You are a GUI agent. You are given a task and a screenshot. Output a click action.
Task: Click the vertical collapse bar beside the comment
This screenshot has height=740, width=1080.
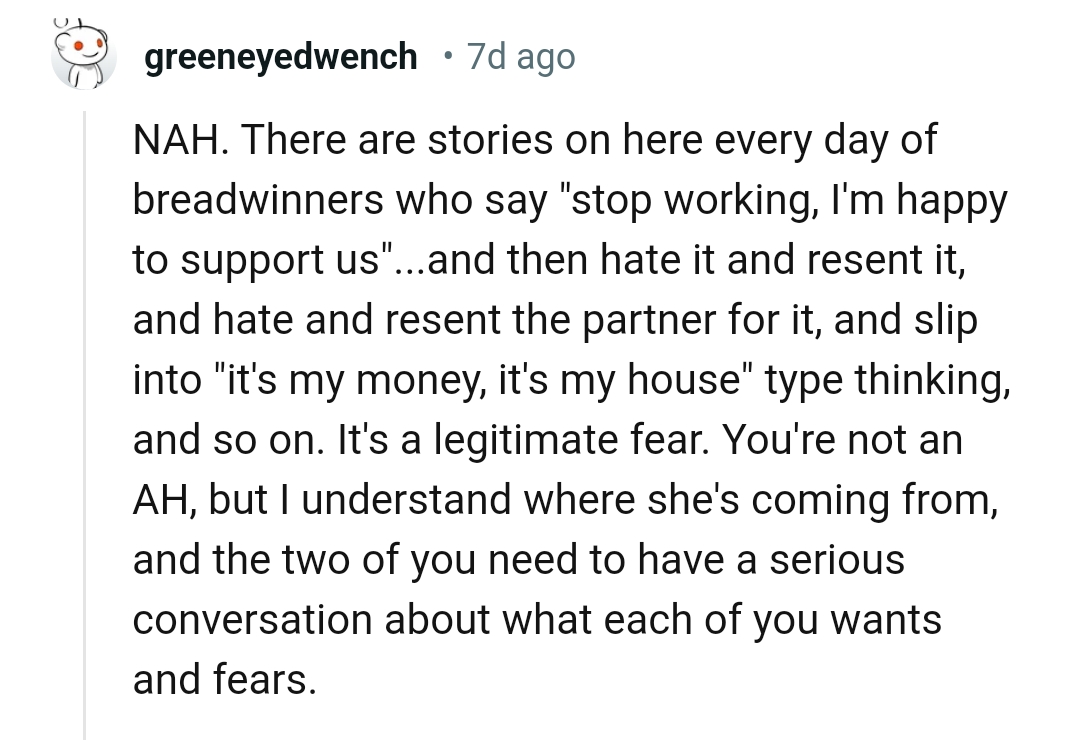tap(84, 400)
